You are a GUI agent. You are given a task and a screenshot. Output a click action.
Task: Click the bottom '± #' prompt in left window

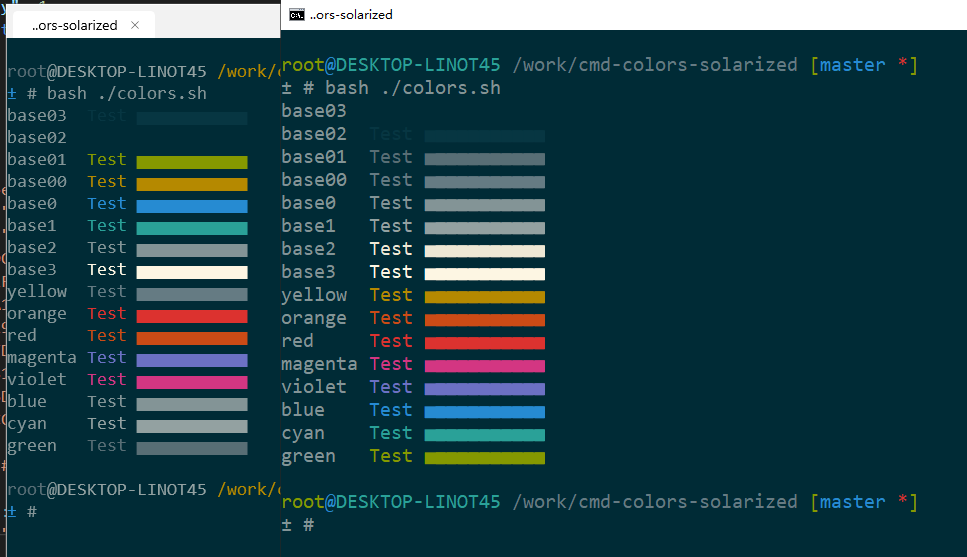22,512
